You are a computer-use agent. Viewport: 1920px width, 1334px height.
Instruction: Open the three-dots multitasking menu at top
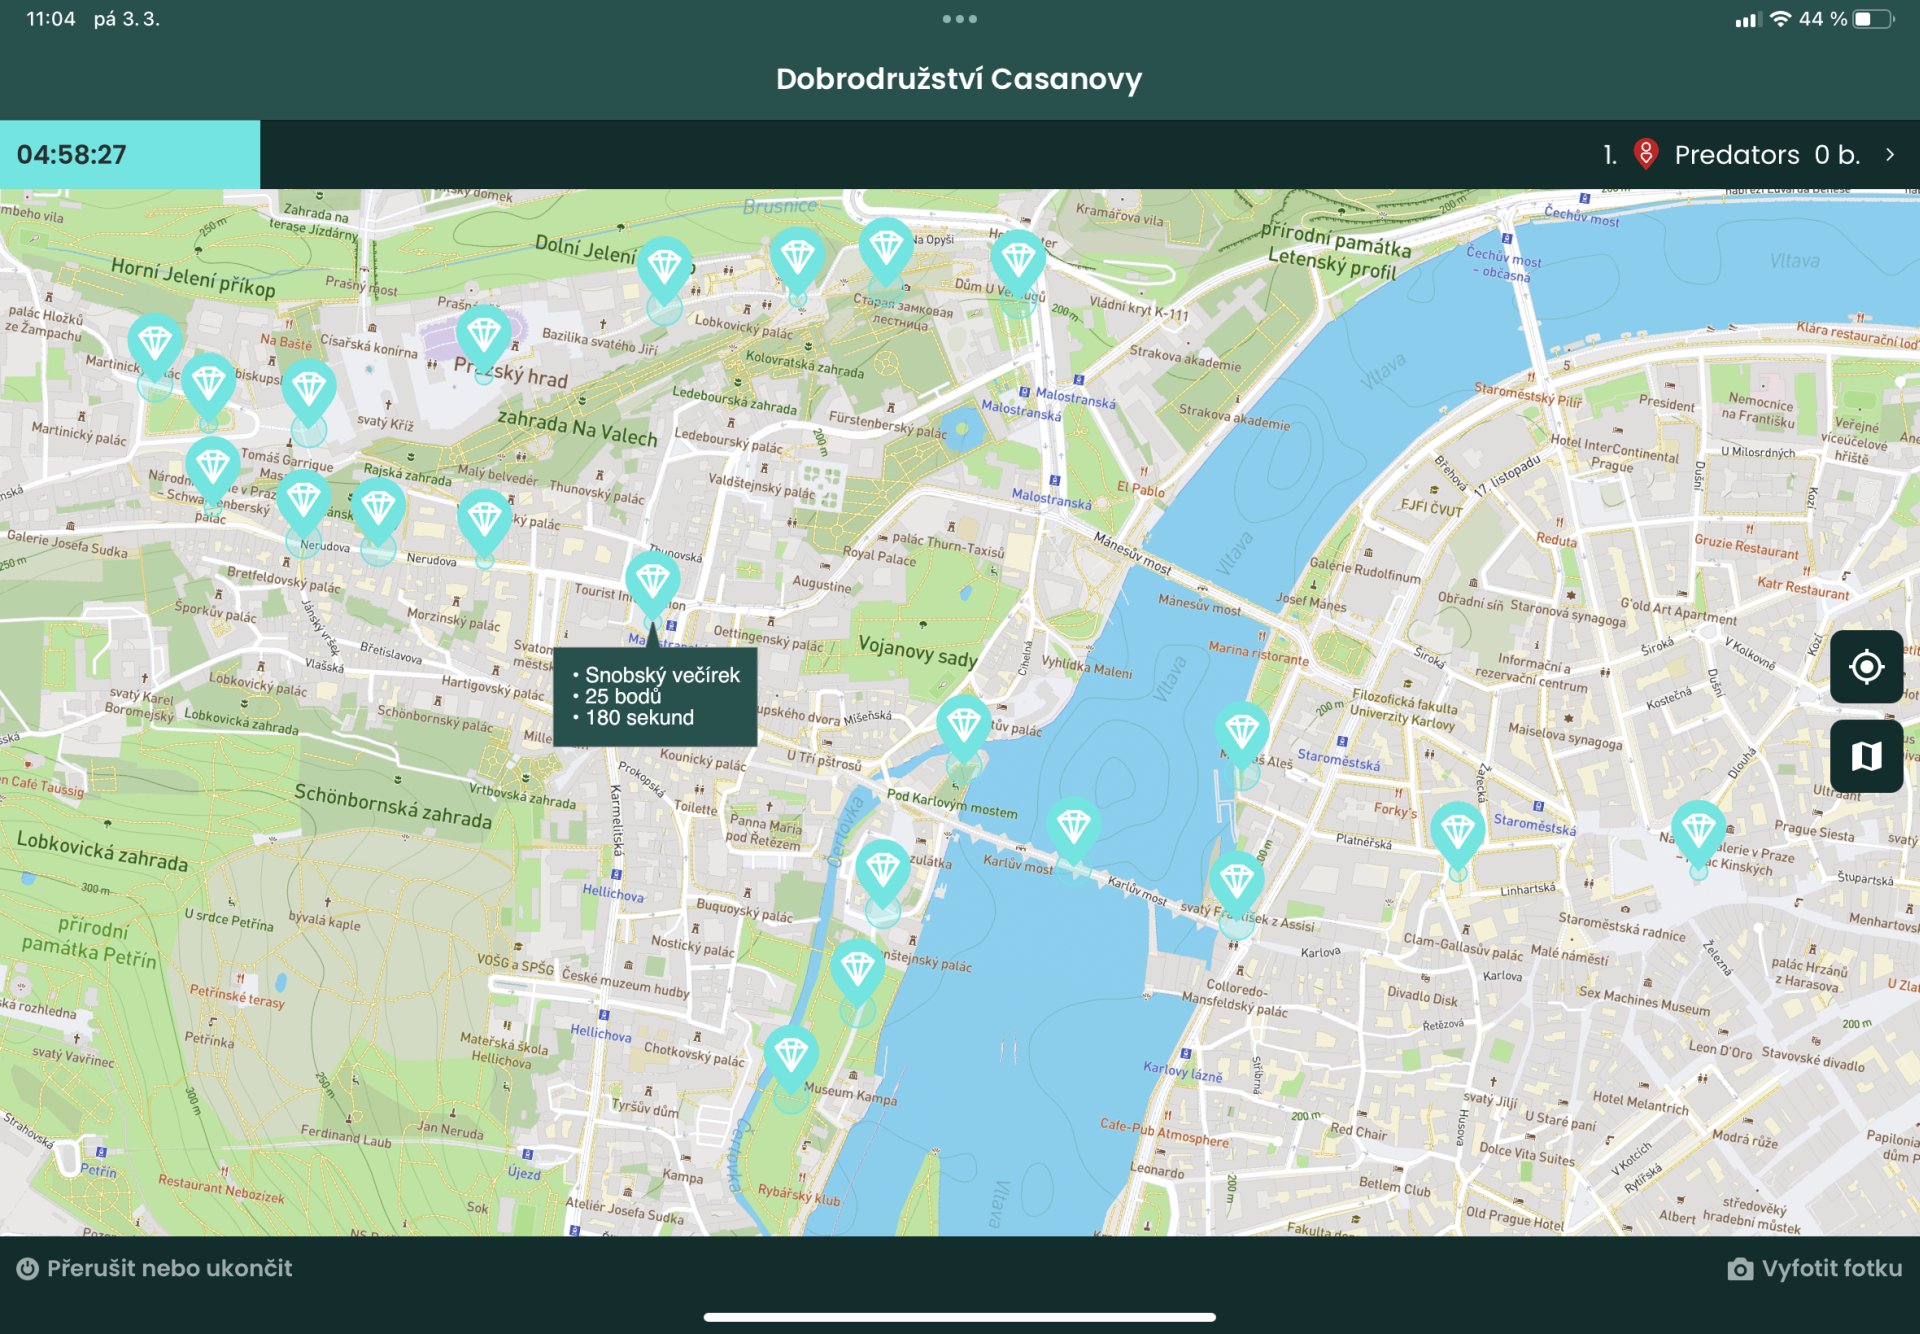click(959, 19)
